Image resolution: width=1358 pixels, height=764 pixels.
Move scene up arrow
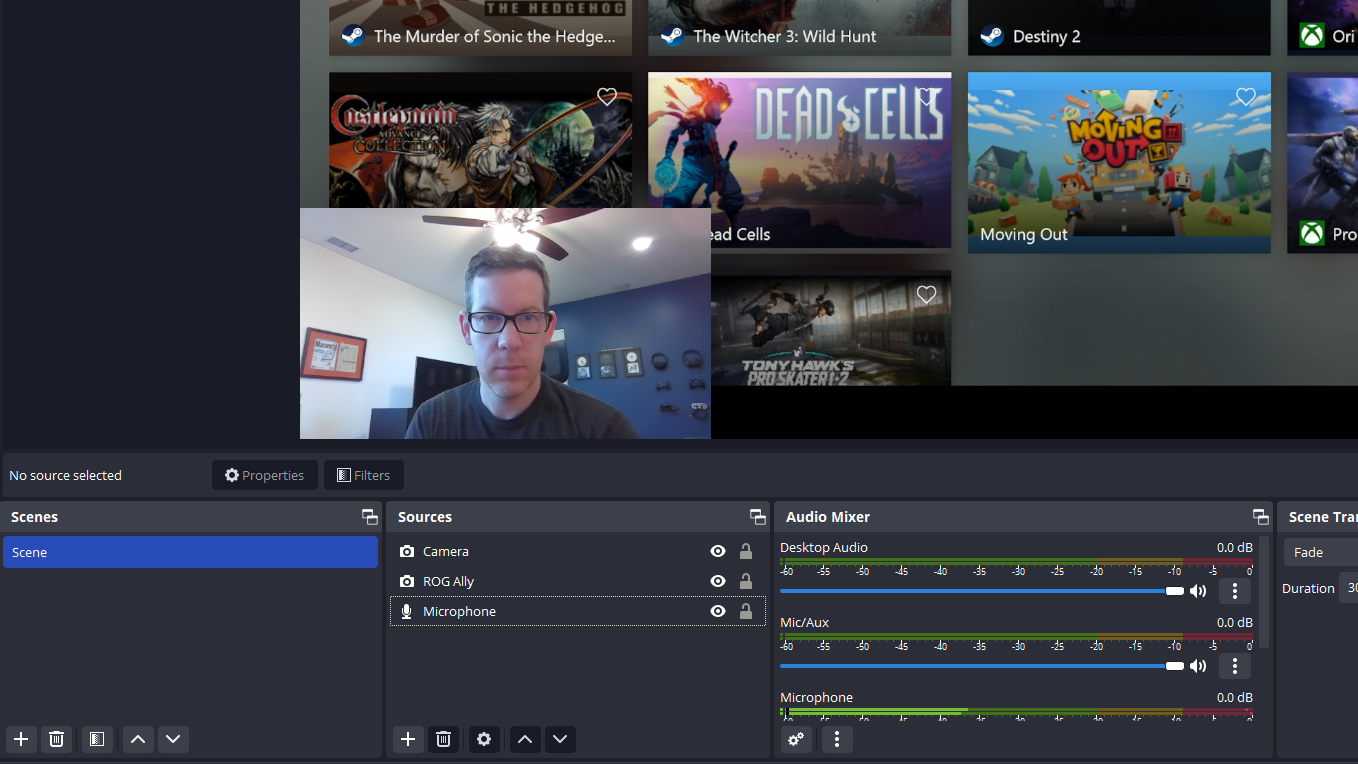138,739
